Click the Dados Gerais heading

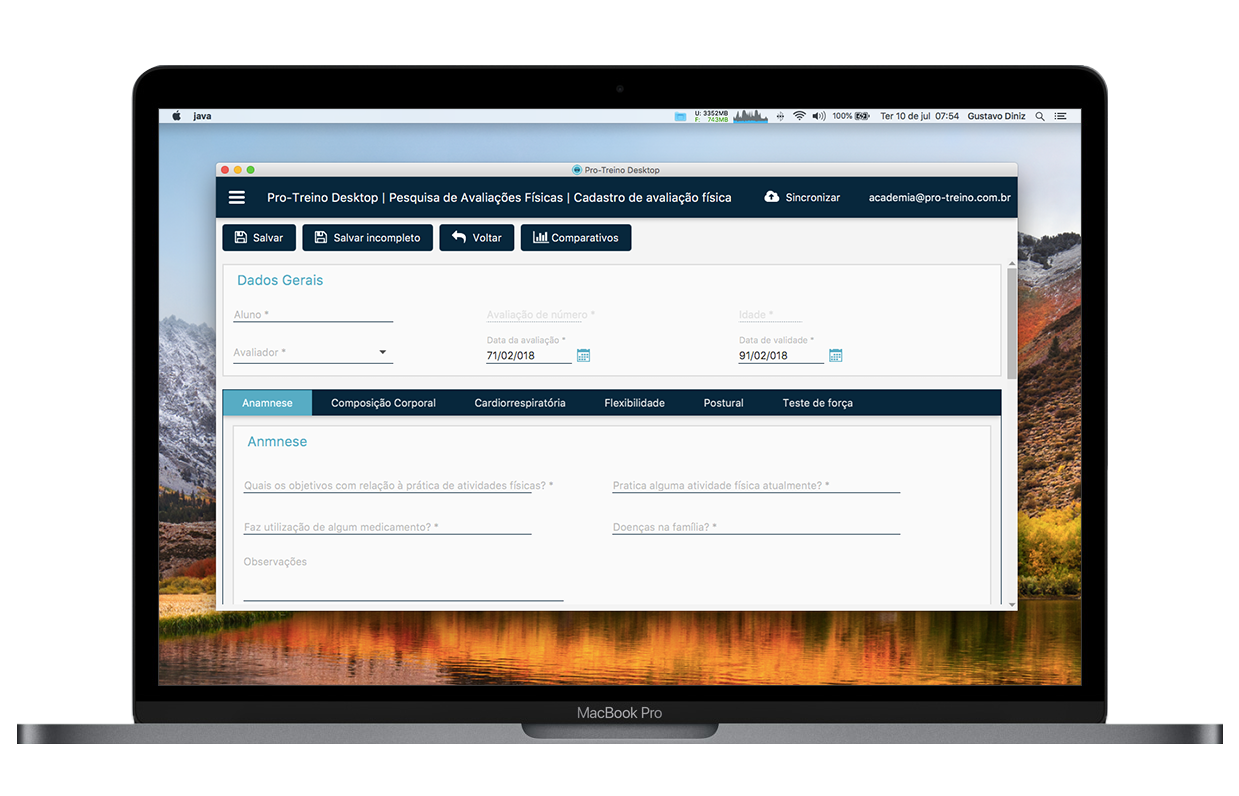coord(280,280)
